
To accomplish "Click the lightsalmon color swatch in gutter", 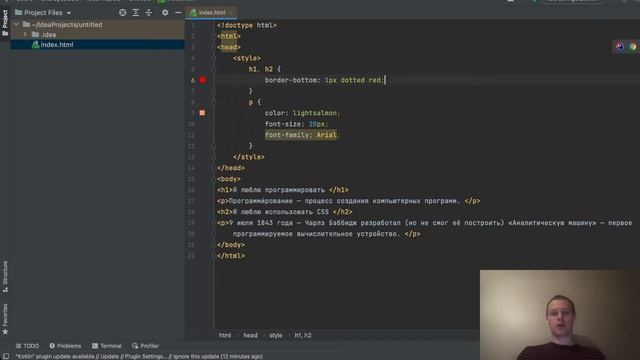I will (x=202, y=113).
